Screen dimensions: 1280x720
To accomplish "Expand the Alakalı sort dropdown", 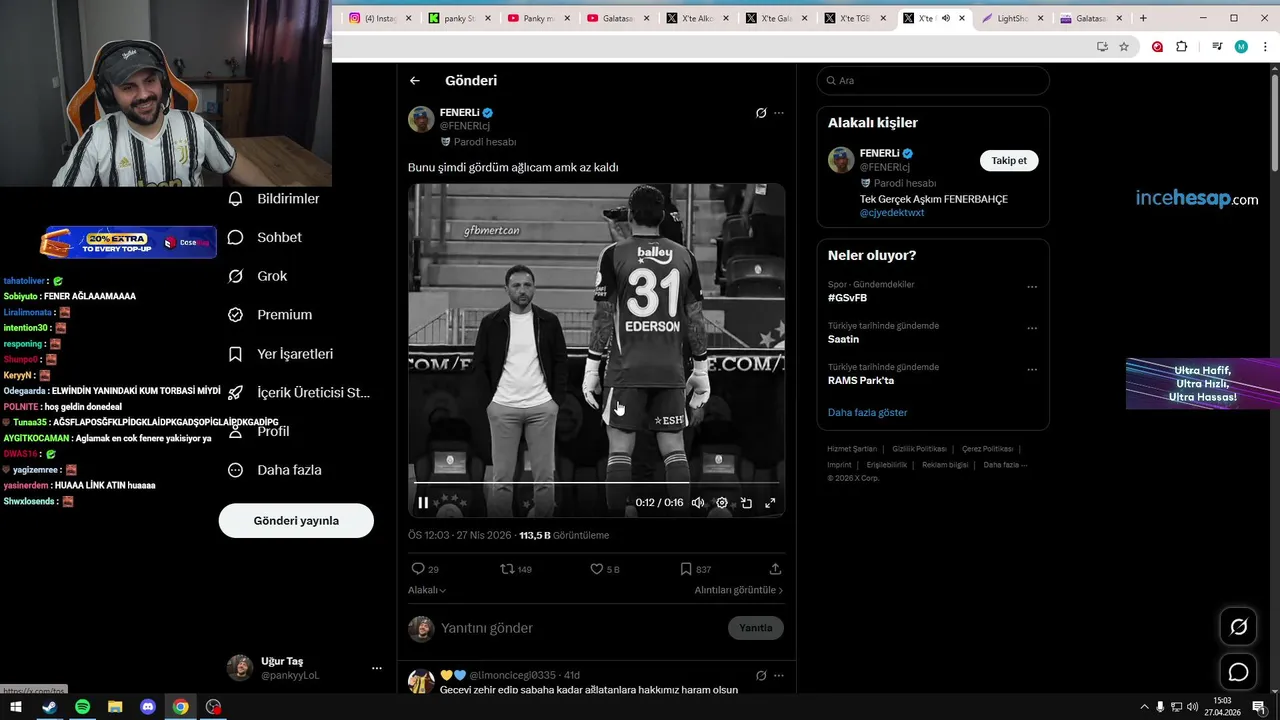I will tap(427, 590).
